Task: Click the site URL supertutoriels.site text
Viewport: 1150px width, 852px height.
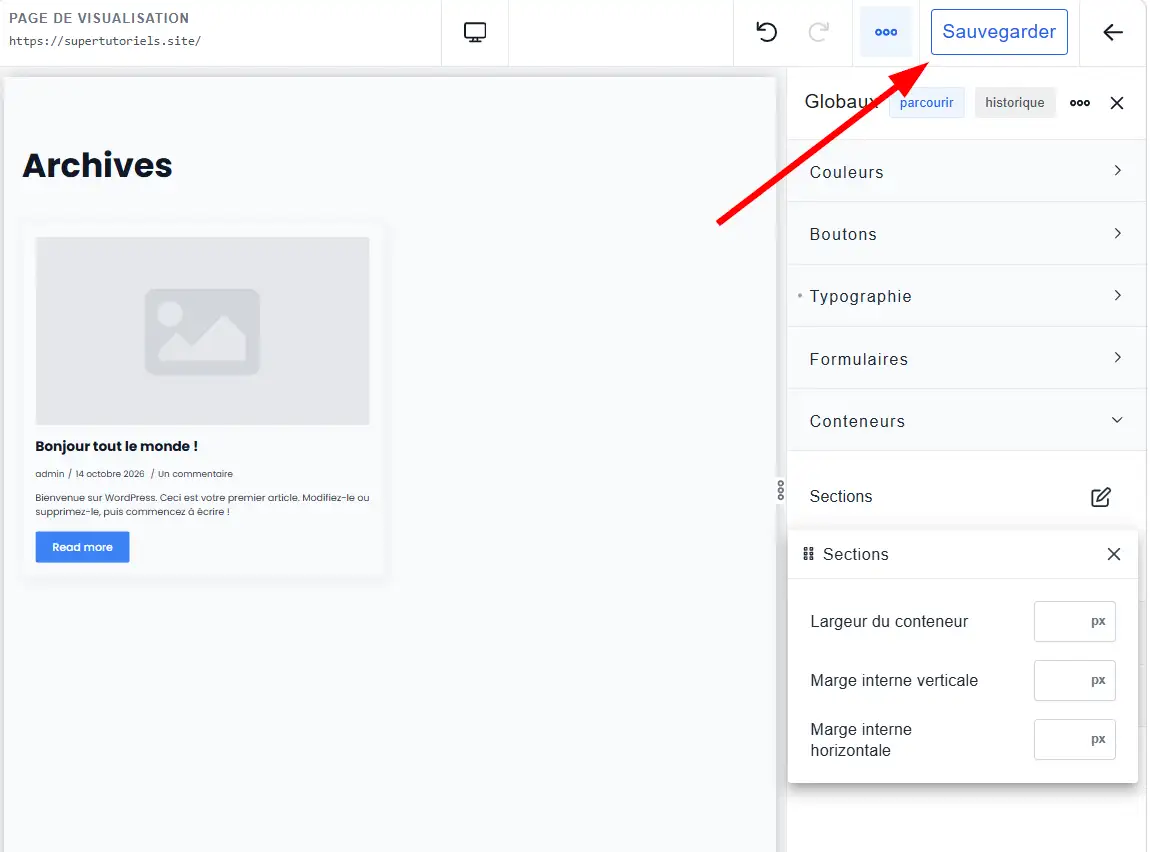Action: pos(105,41)
